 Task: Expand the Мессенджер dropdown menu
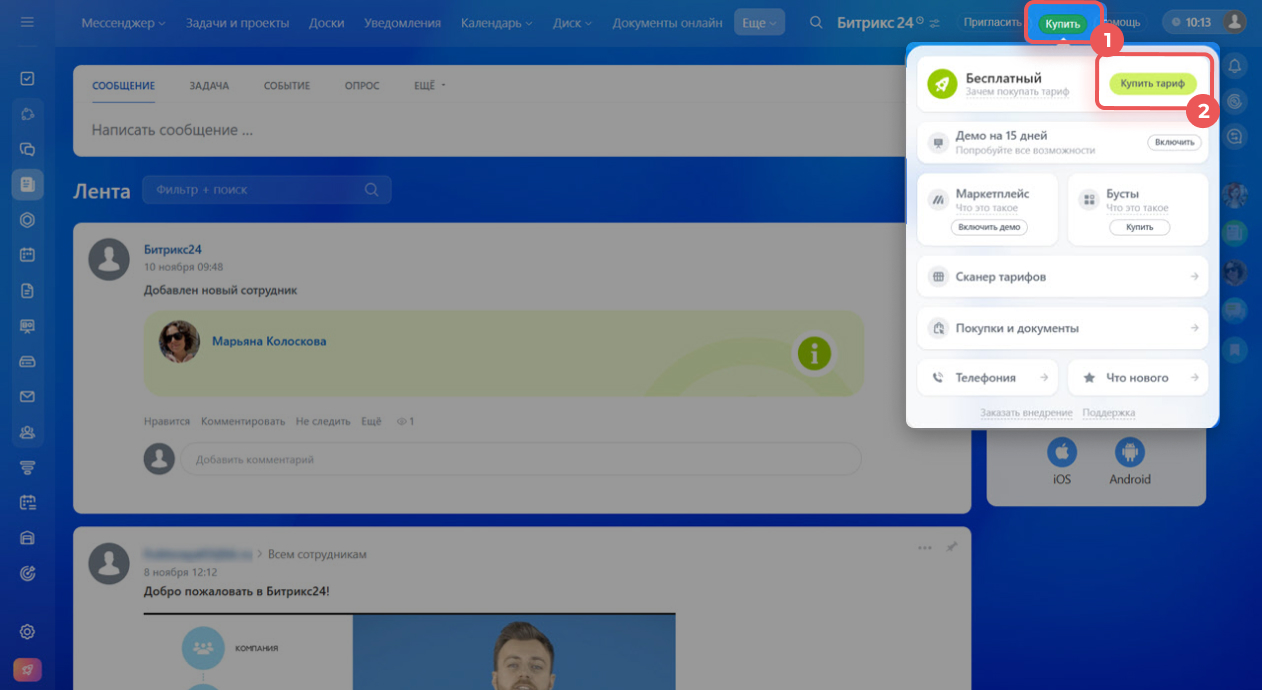click(123, 22)
